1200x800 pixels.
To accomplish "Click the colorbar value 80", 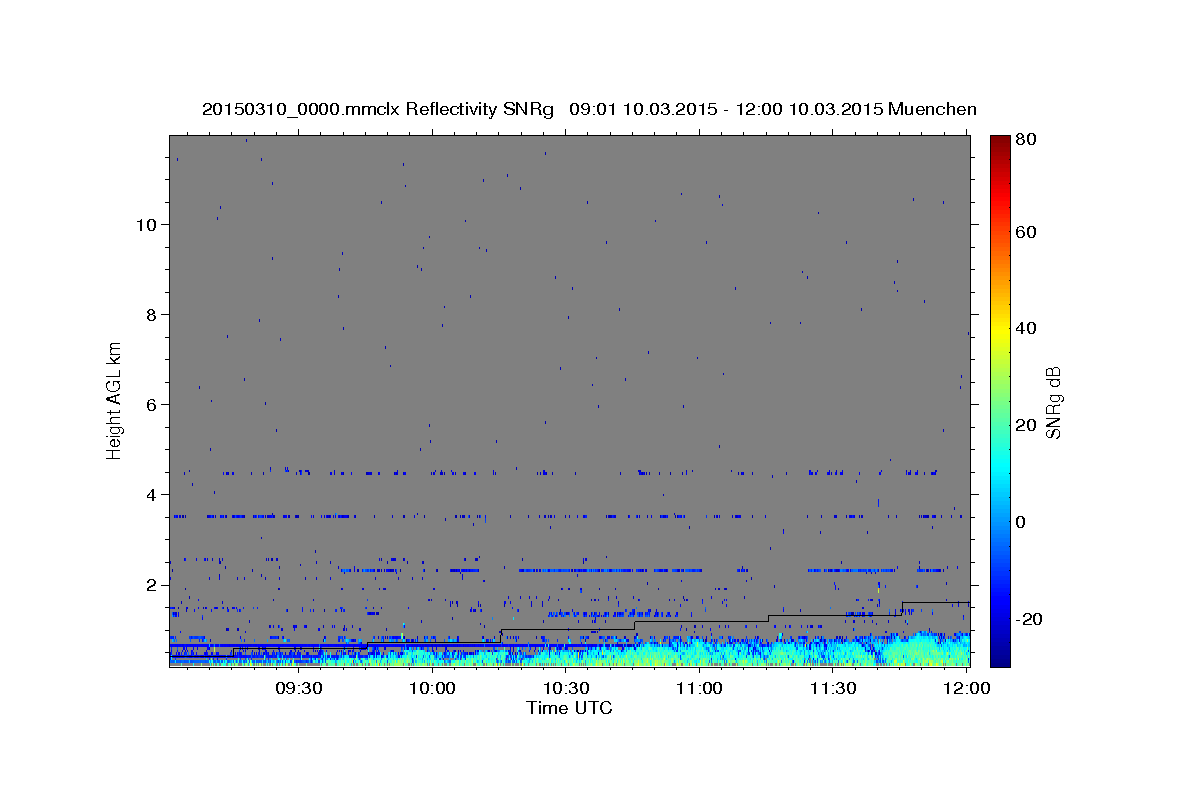I will click(x=1025, y=140).
